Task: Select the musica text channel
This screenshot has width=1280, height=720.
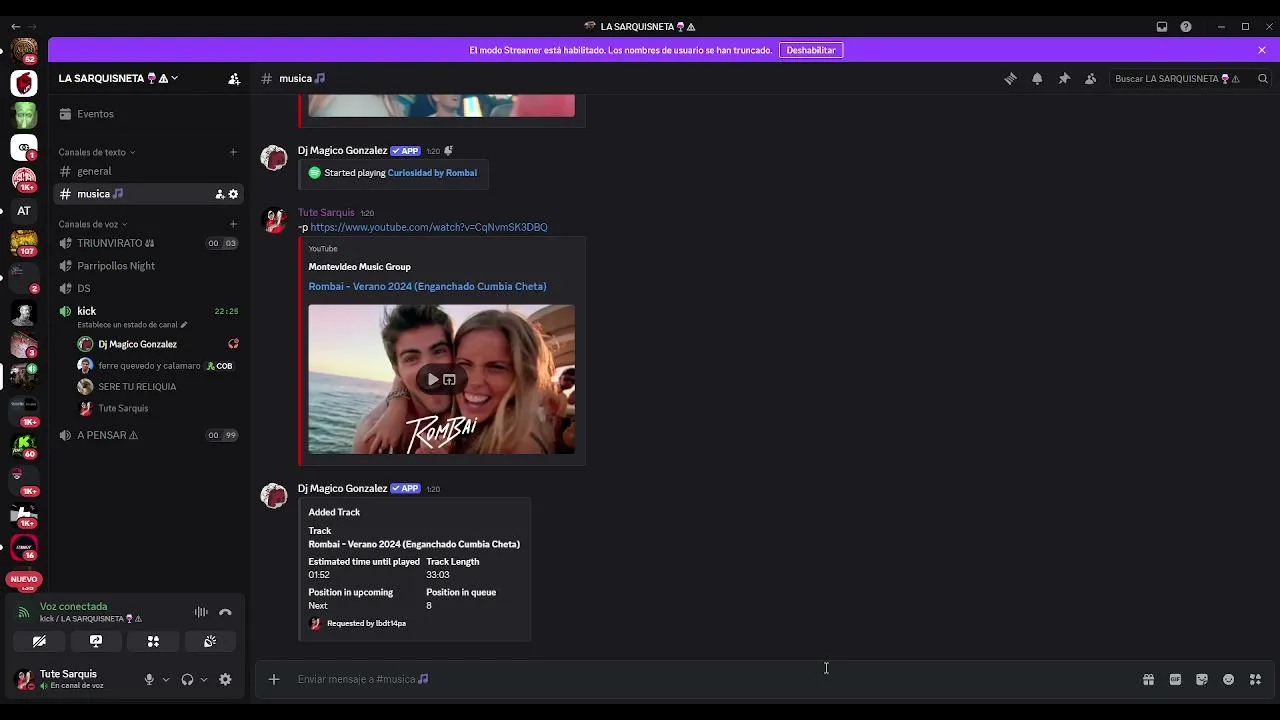Action: (148, 194)
